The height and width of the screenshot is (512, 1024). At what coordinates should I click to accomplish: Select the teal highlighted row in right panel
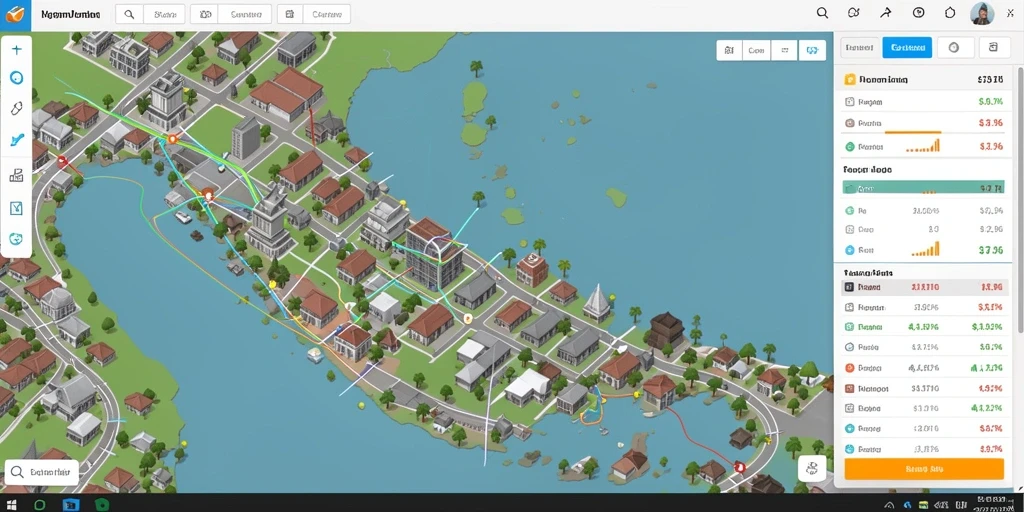(x=924, y=188)
